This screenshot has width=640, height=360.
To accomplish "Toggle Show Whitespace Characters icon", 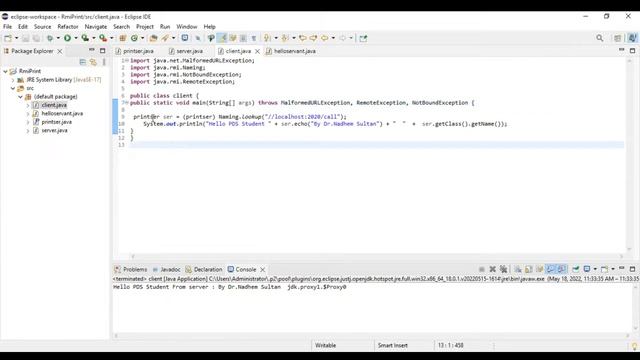I will click(x=253, y=38).
